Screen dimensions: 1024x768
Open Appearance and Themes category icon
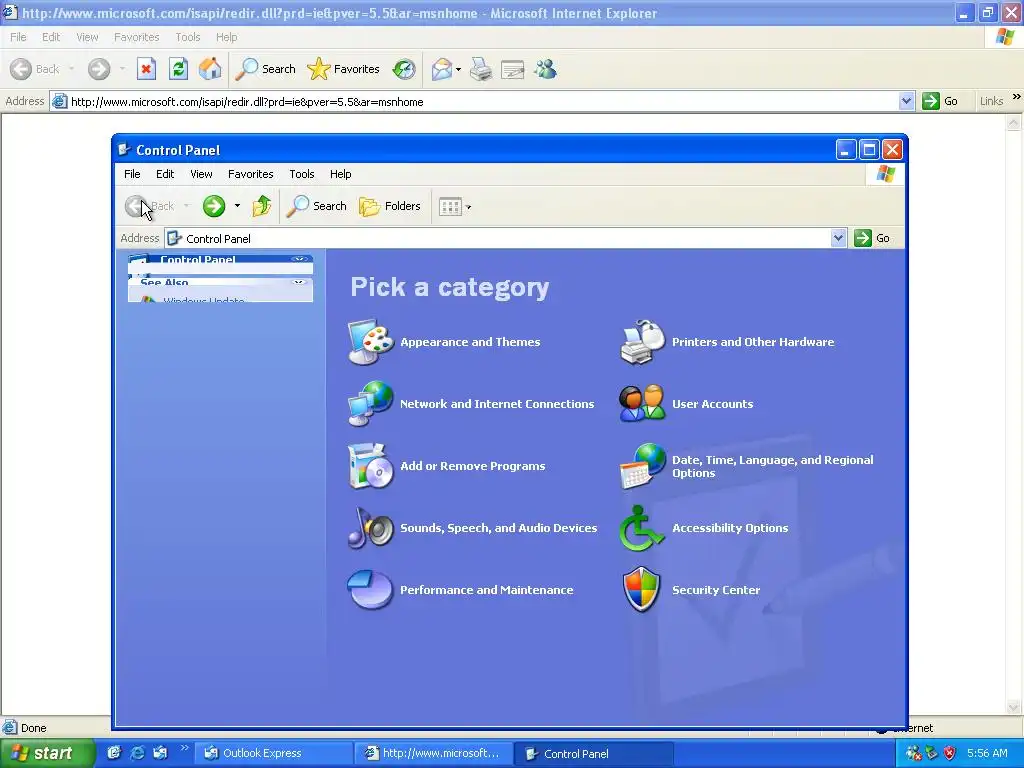click(x=370, y=342)
